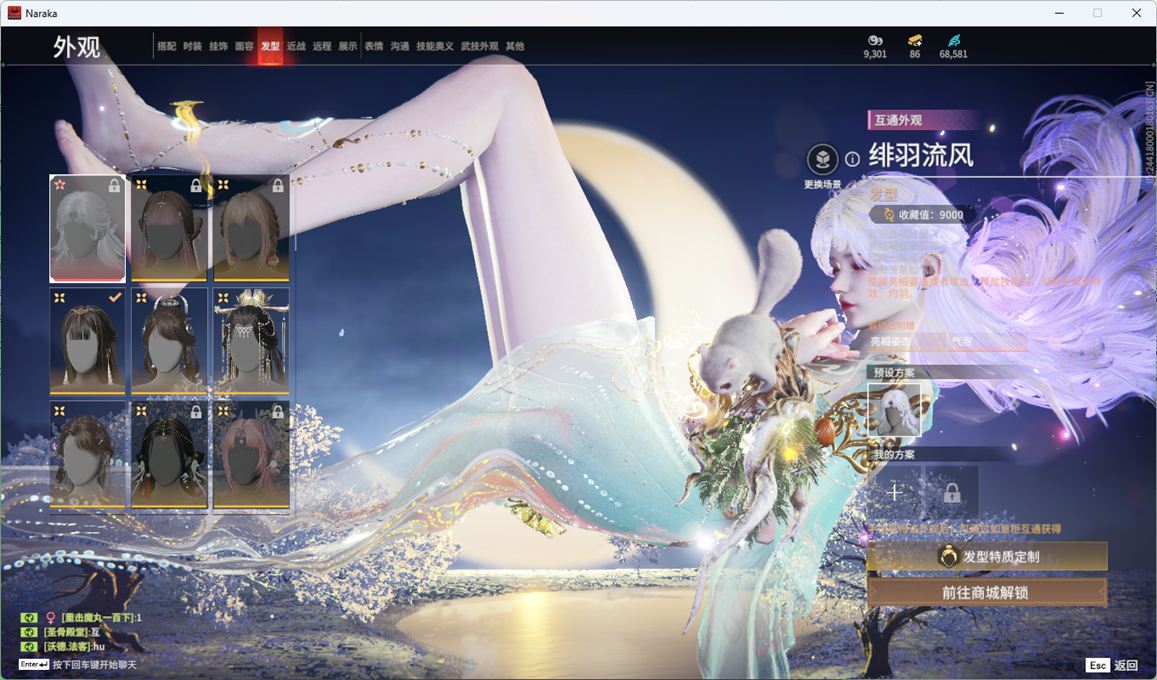1157x680 pixels.
Task: Open the 武技外观 tab
Action: (x=480, y=46)
